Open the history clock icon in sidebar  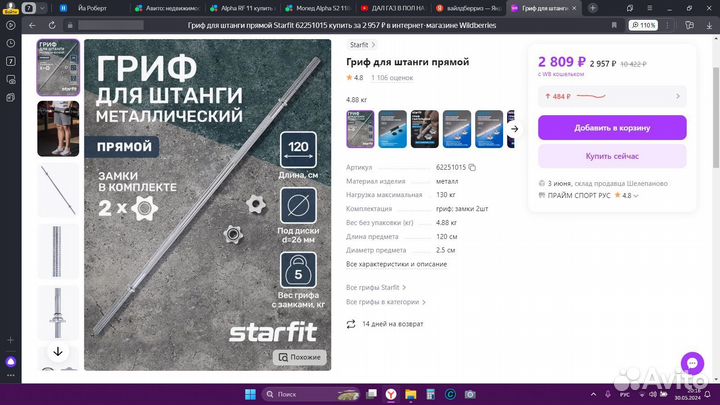pyautogui.click(x=11, y=43)
